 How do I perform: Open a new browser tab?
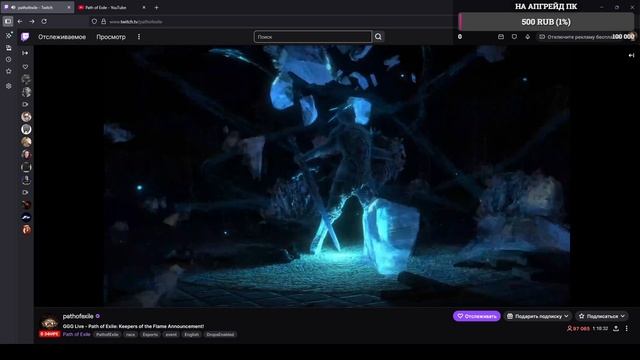[156, 7]
